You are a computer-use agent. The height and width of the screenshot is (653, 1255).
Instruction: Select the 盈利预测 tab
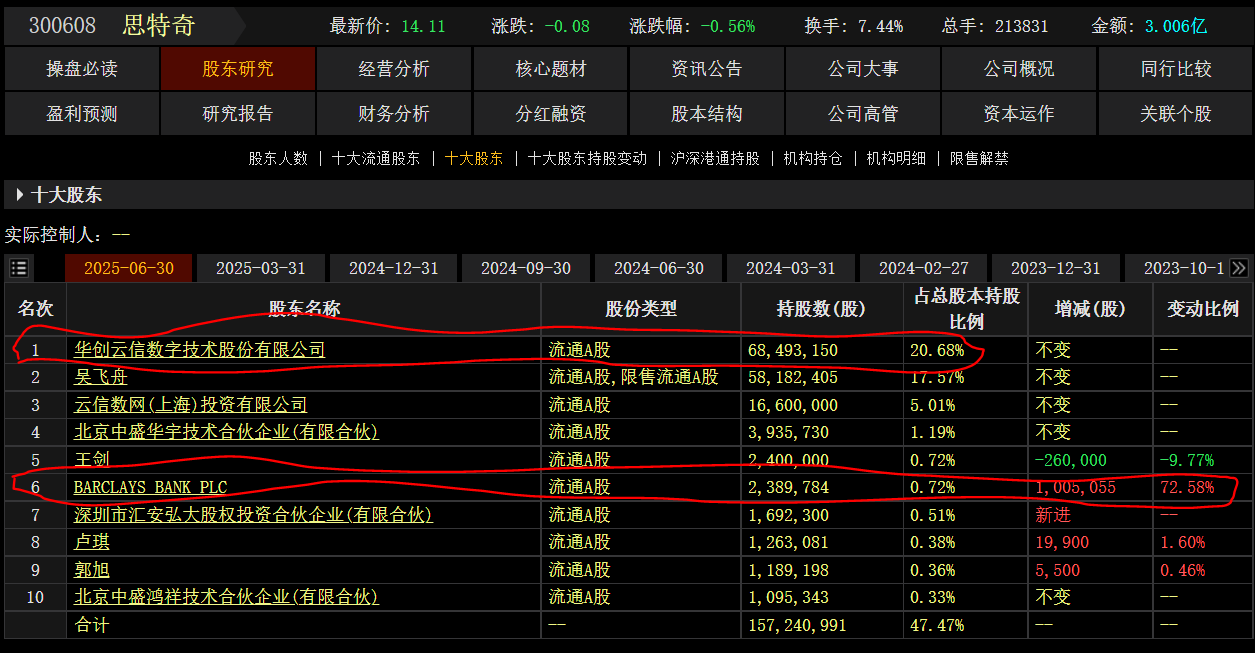pos(82,114)
